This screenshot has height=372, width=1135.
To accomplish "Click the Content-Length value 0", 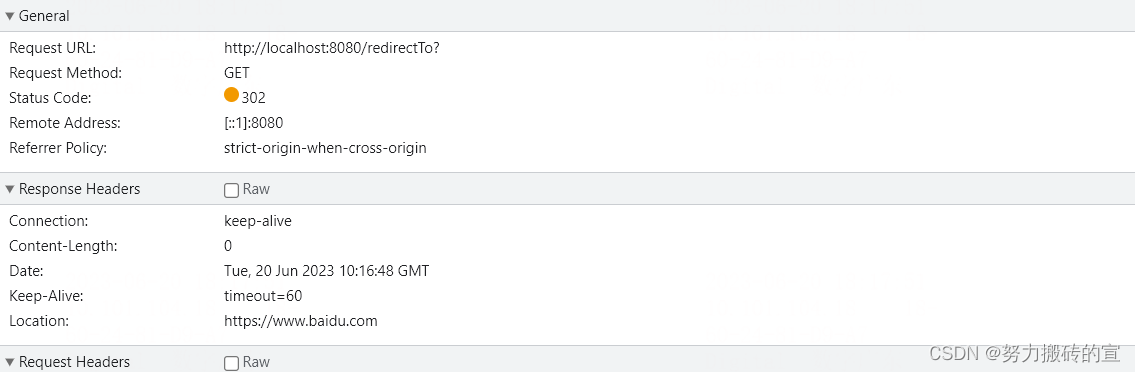I will (228, 246).
